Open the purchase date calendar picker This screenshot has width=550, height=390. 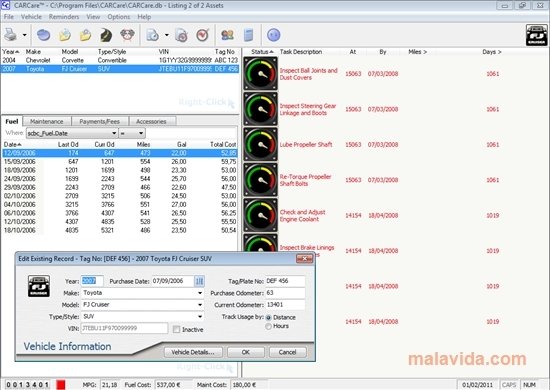tap(199, 281)
